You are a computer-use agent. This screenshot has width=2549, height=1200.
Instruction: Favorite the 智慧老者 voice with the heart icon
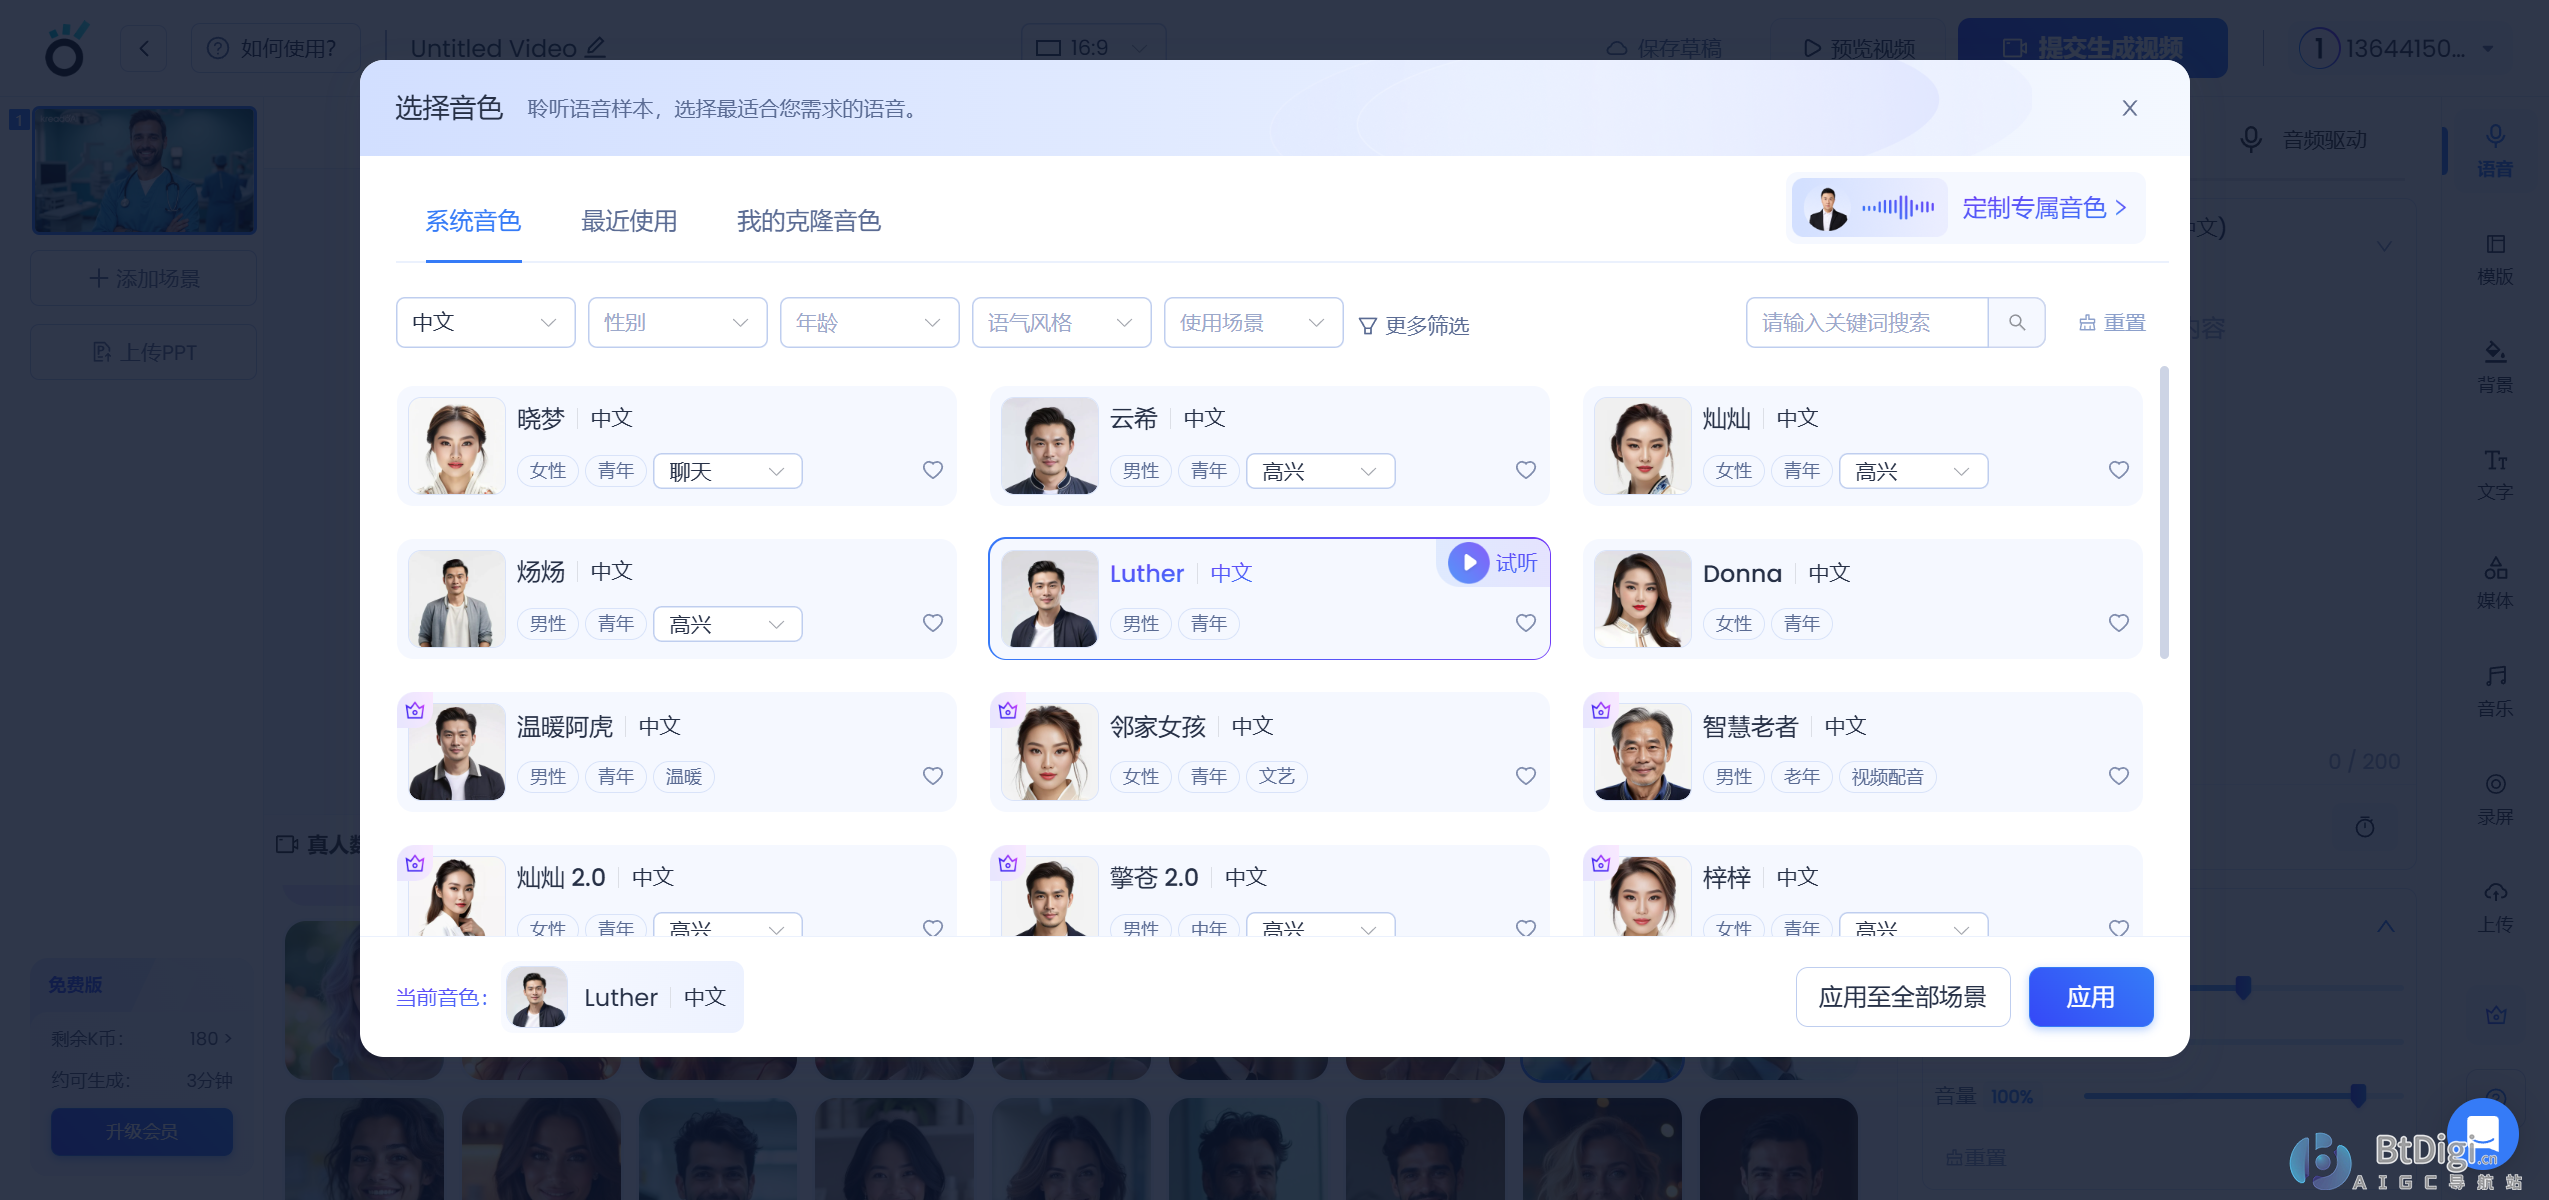pos(2119,776)
